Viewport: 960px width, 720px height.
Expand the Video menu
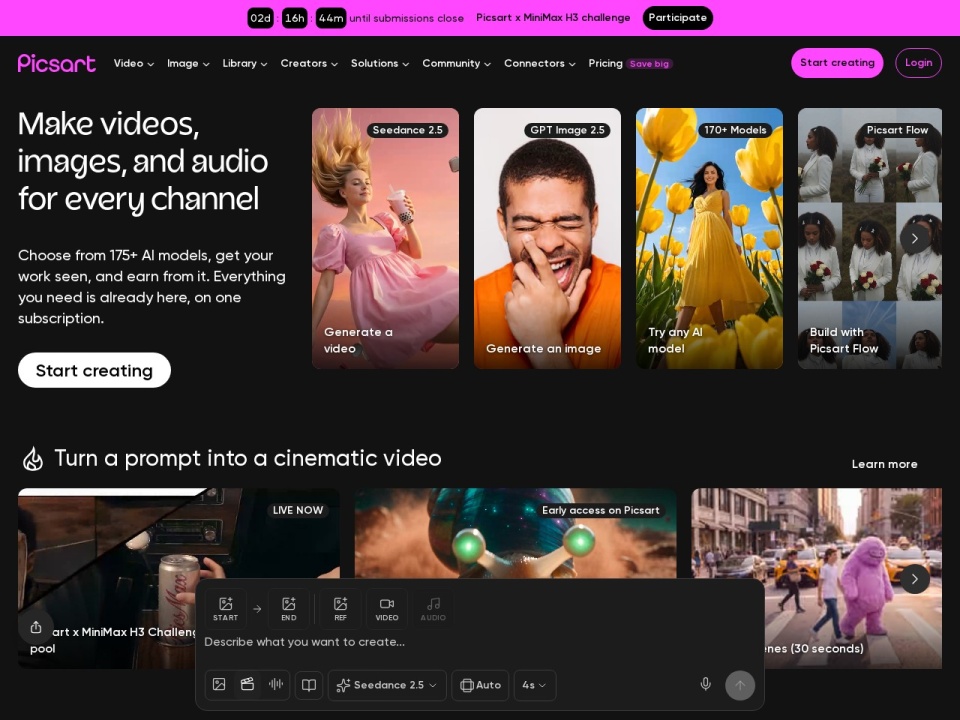(133, 63)
